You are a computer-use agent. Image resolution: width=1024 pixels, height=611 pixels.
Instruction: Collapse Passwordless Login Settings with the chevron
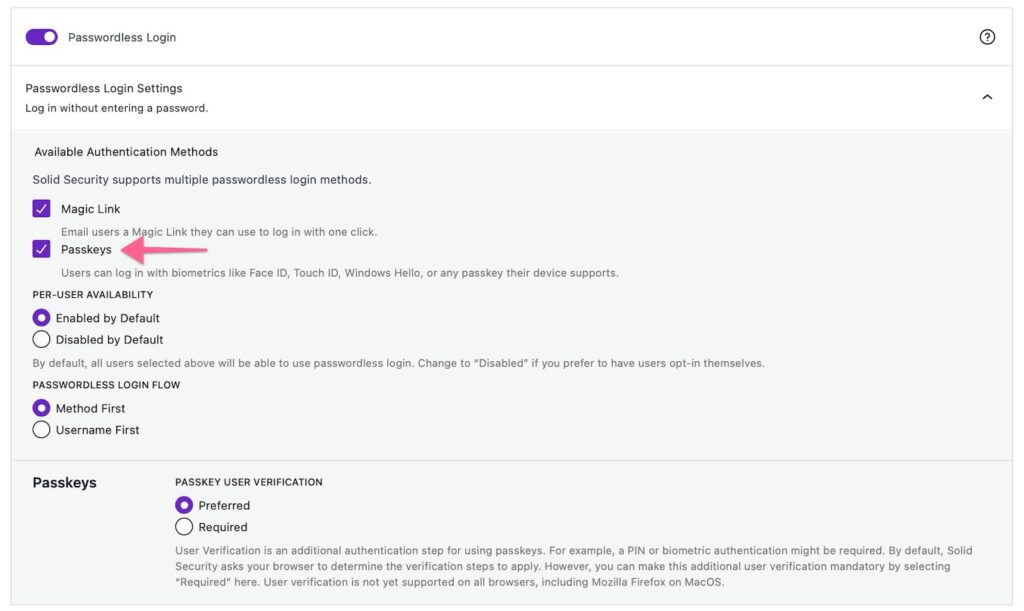(987, 97)
